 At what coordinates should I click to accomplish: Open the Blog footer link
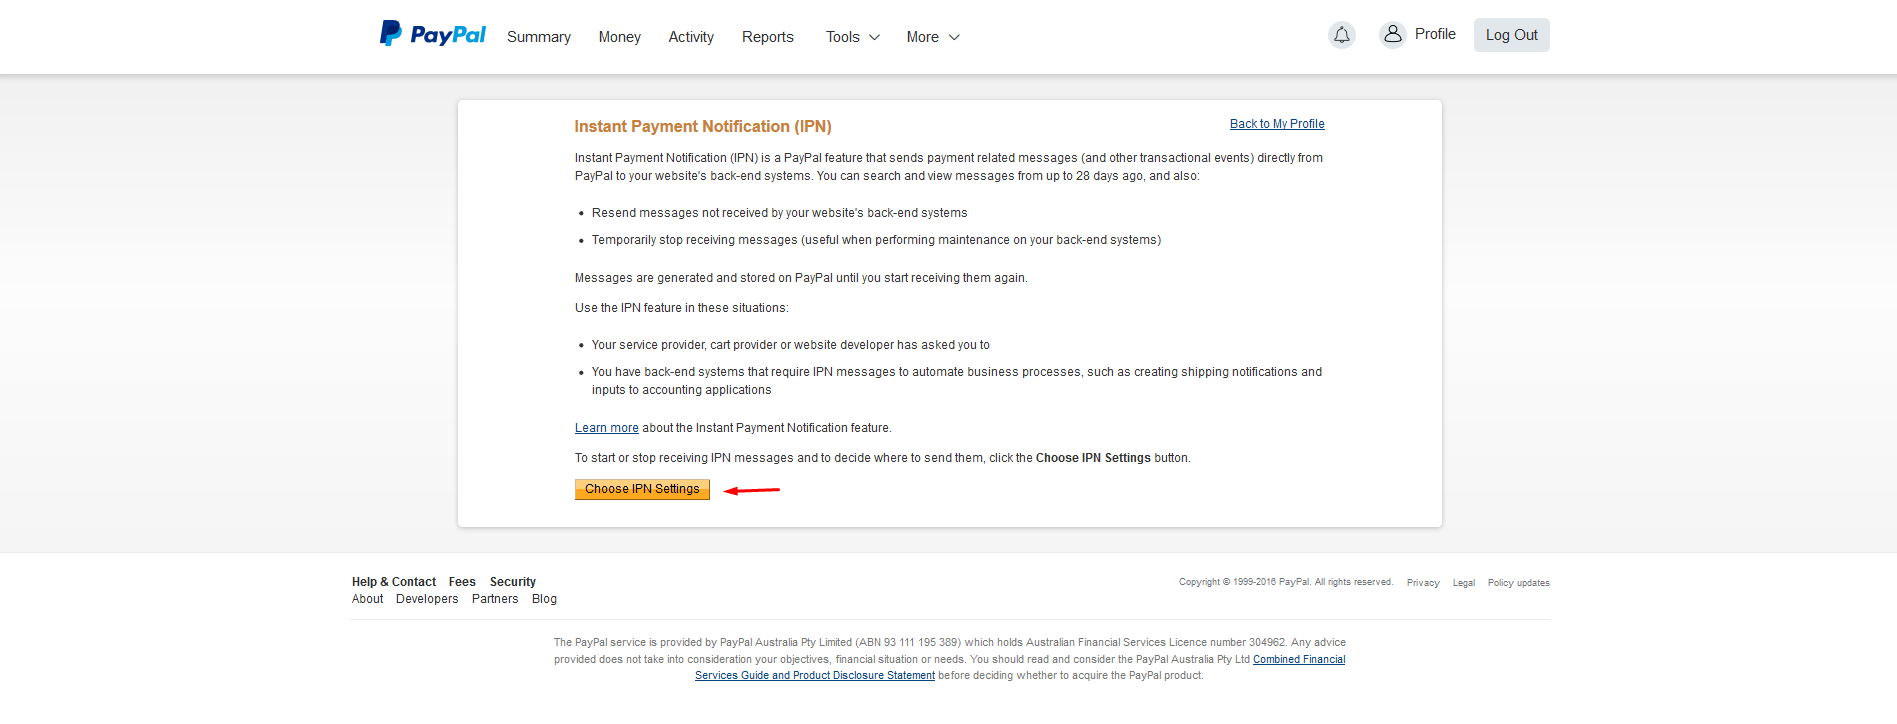click(x=544, y=599)
